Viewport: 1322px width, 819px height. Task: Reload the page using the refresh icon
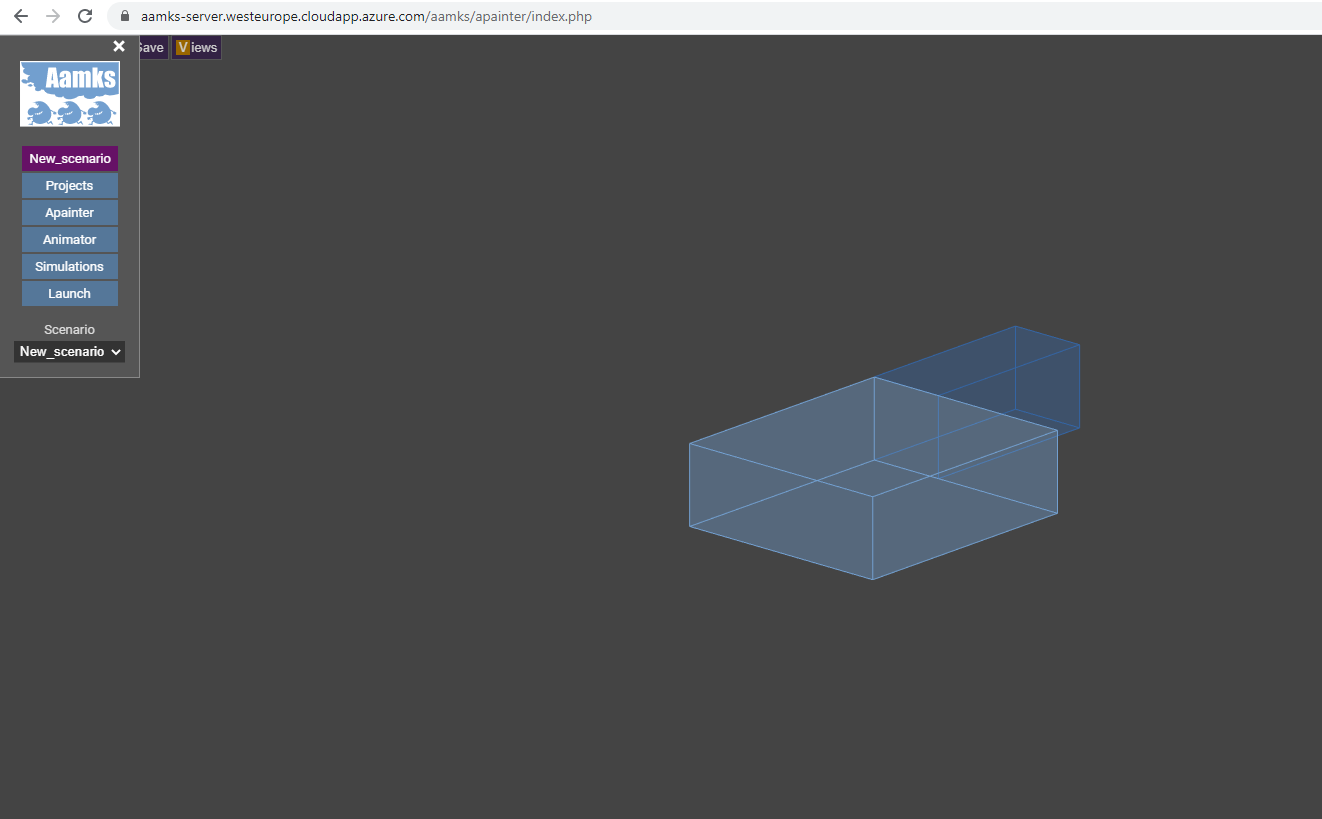[85, 16]
